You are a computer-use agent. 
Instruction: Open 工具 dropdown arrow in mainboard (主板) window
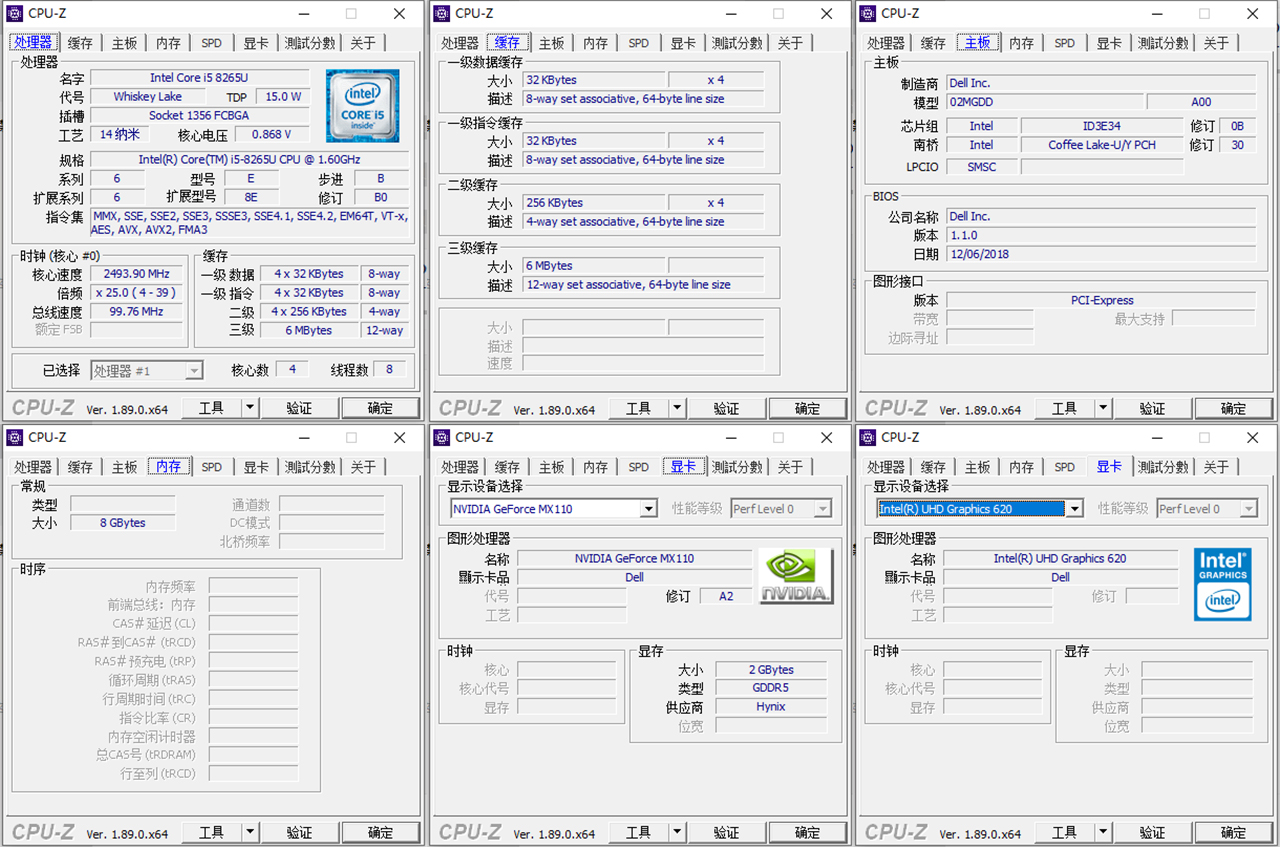tap(1103, 408)
